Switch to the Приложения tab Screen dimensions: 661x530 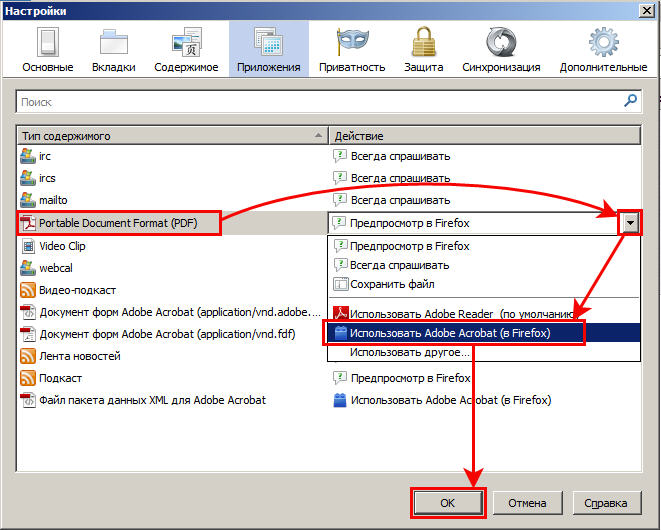coord(268,50)
